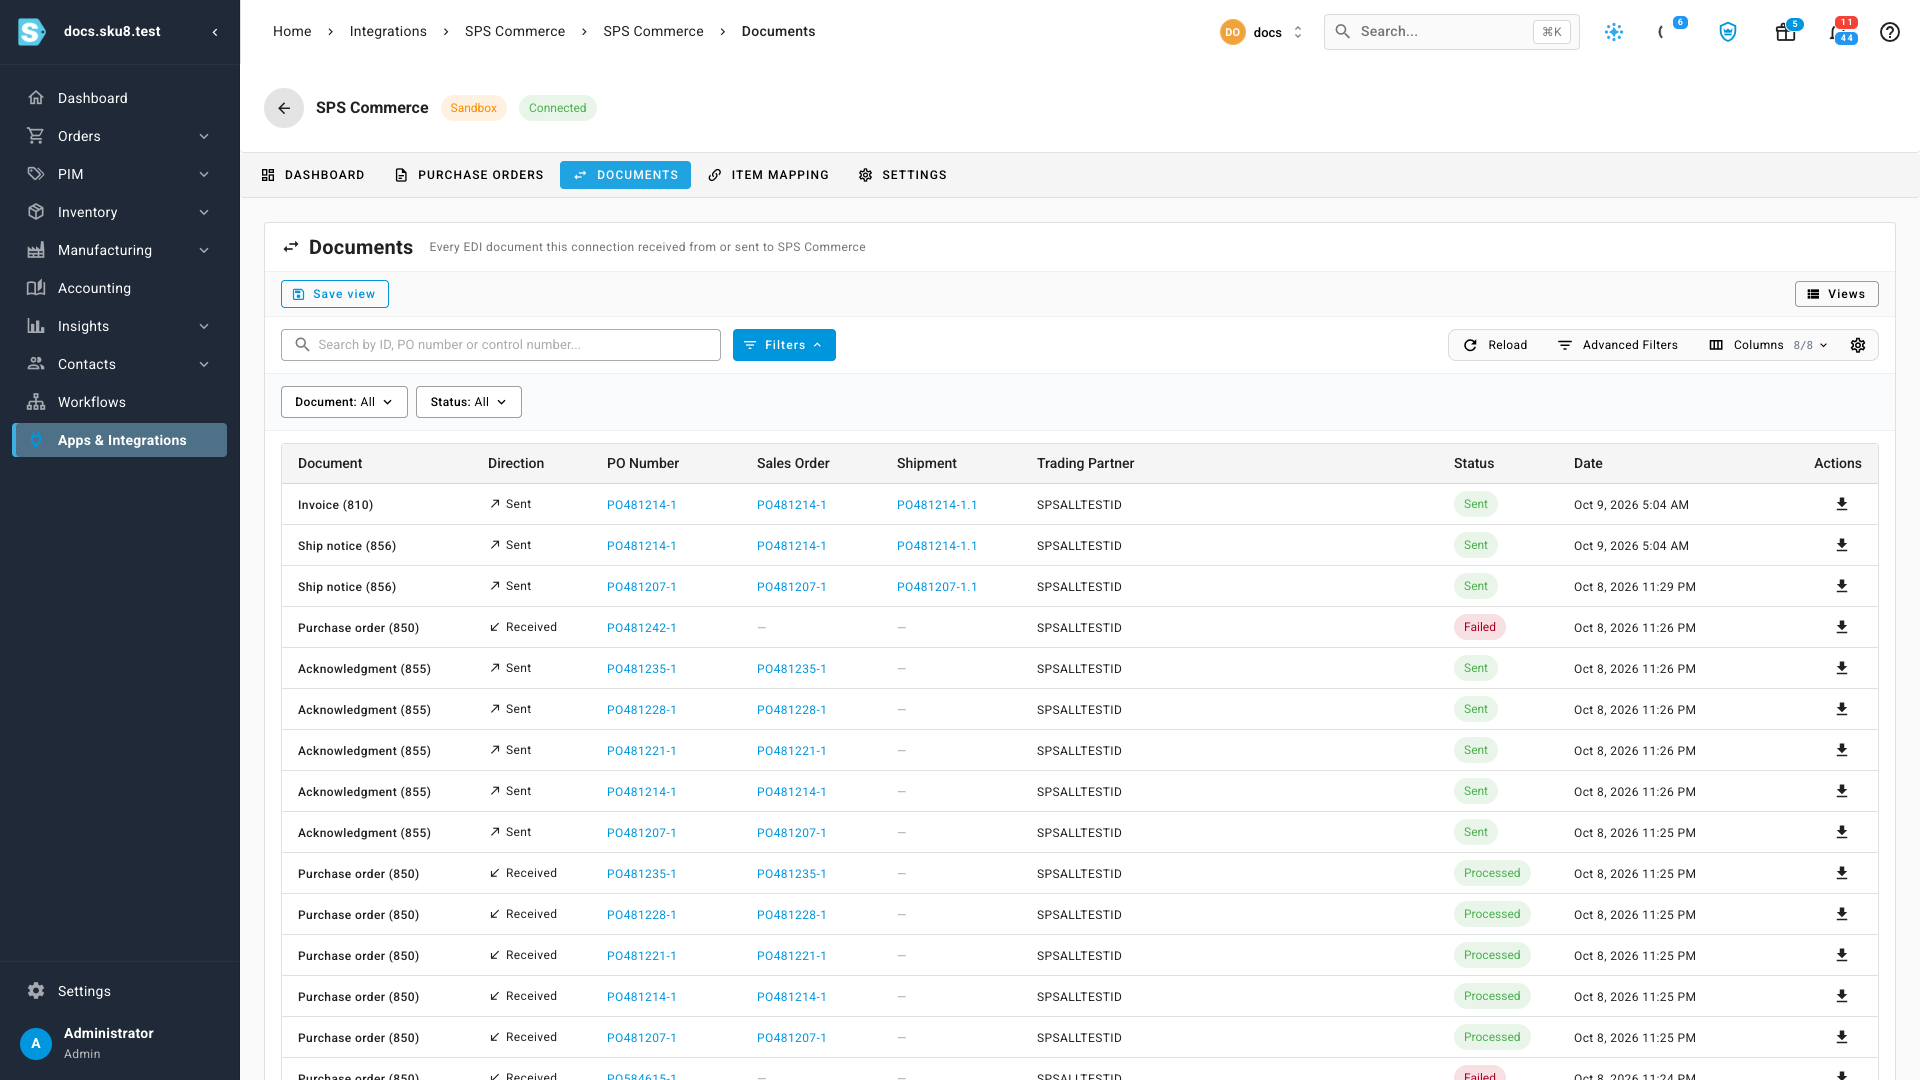The image size is (1920, 1080).
Task: Click the Reload button
Action: pyautogui.click(x=1495, y=345)
